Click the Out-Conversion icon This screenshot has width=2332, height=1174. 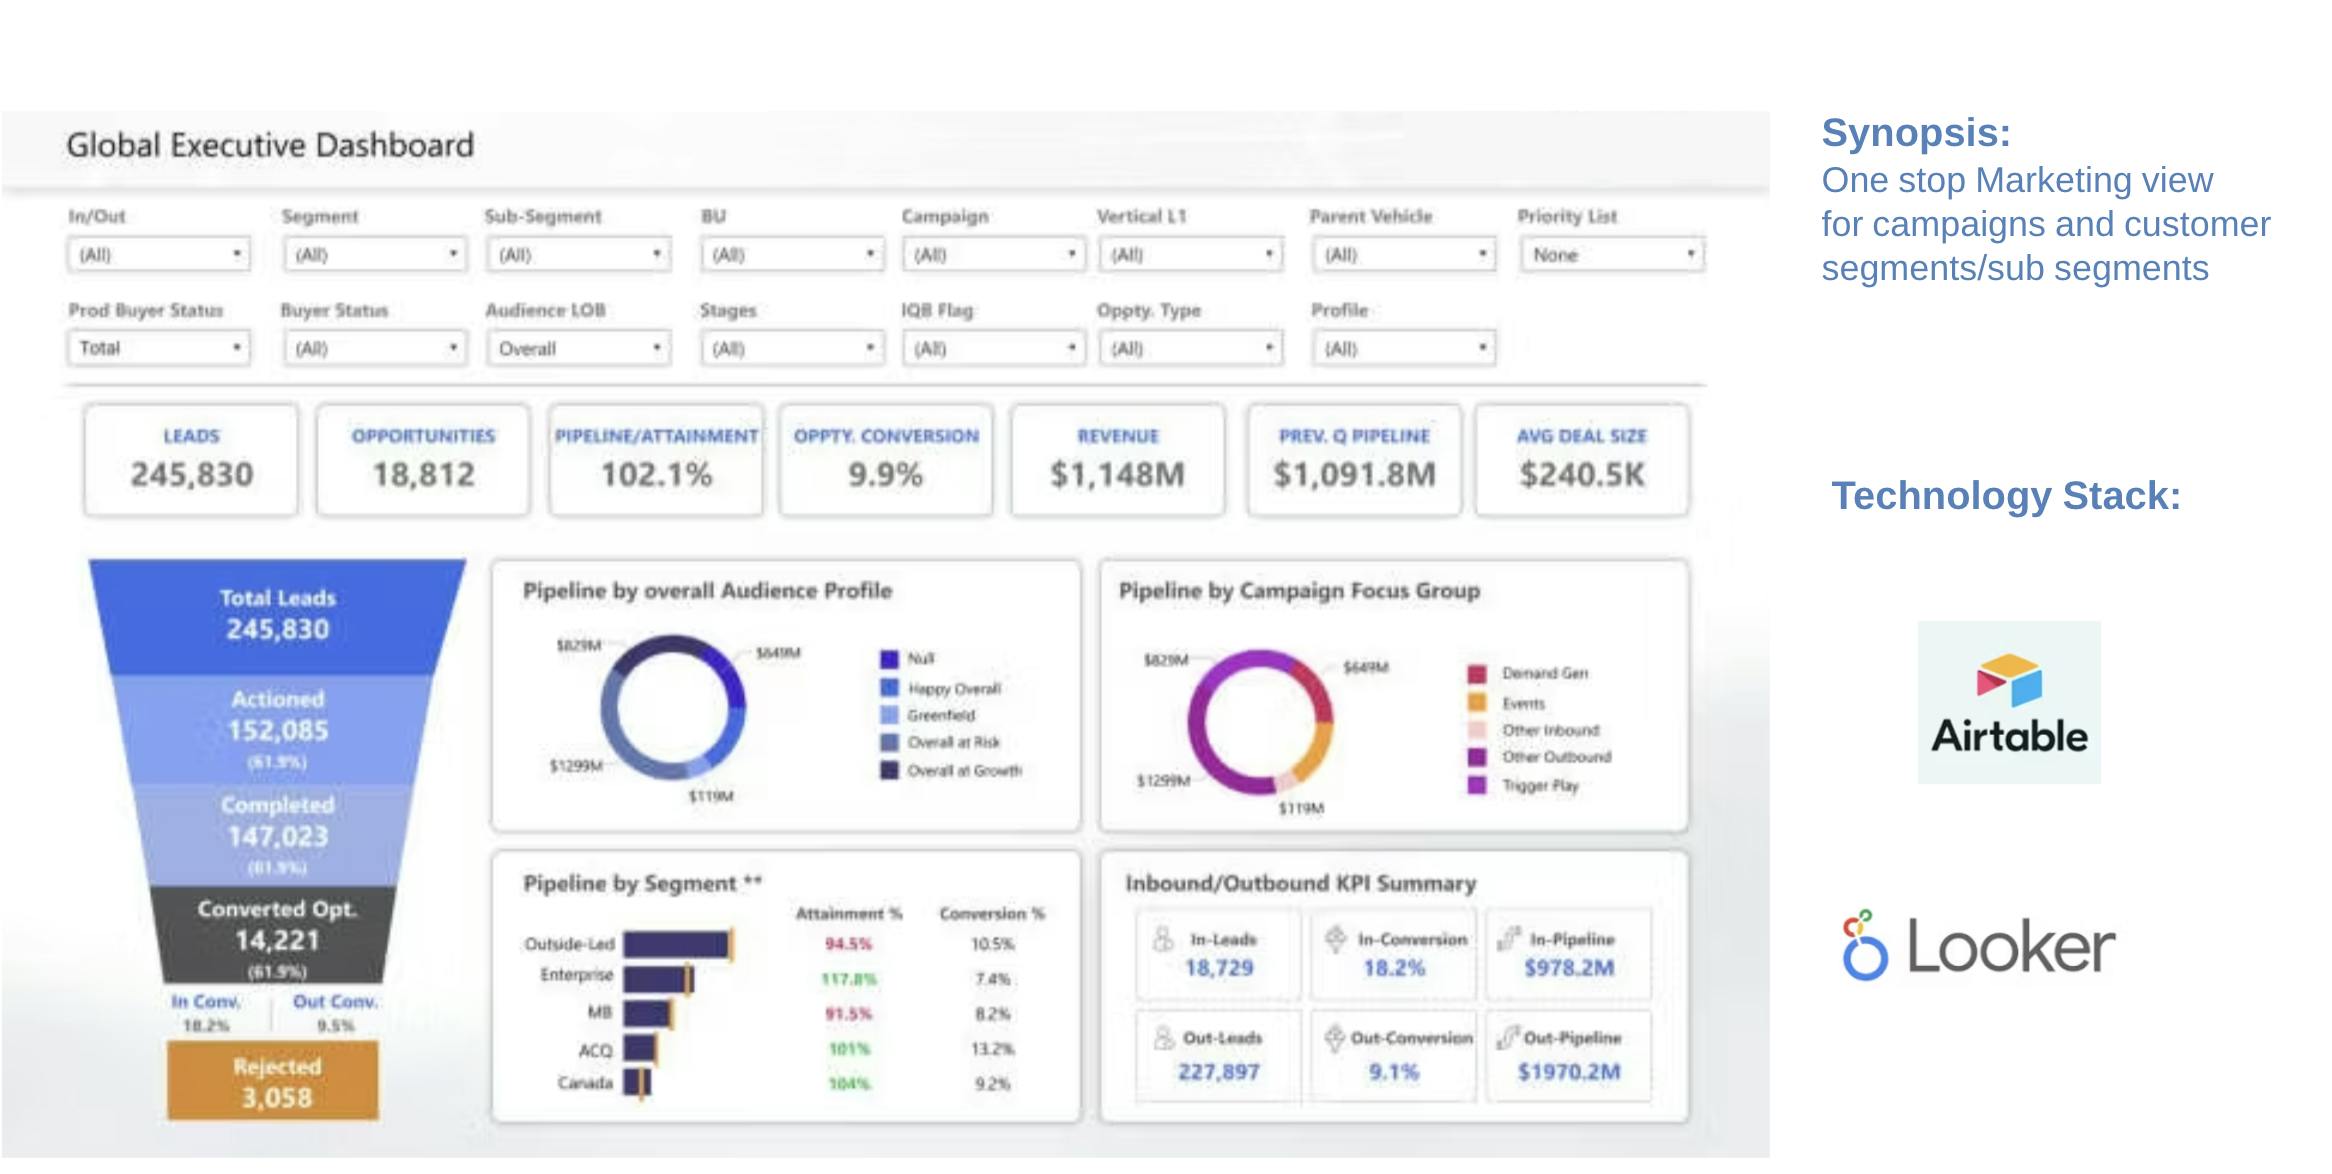[x=1334, y=1037]
